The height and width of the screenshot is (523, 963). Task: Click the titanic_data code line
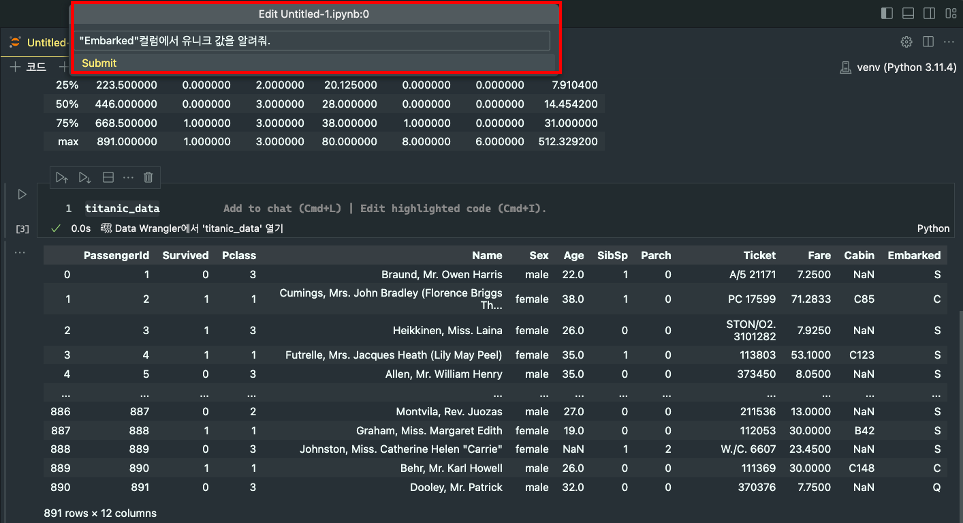pyautogui.click(x=122, y=208)
